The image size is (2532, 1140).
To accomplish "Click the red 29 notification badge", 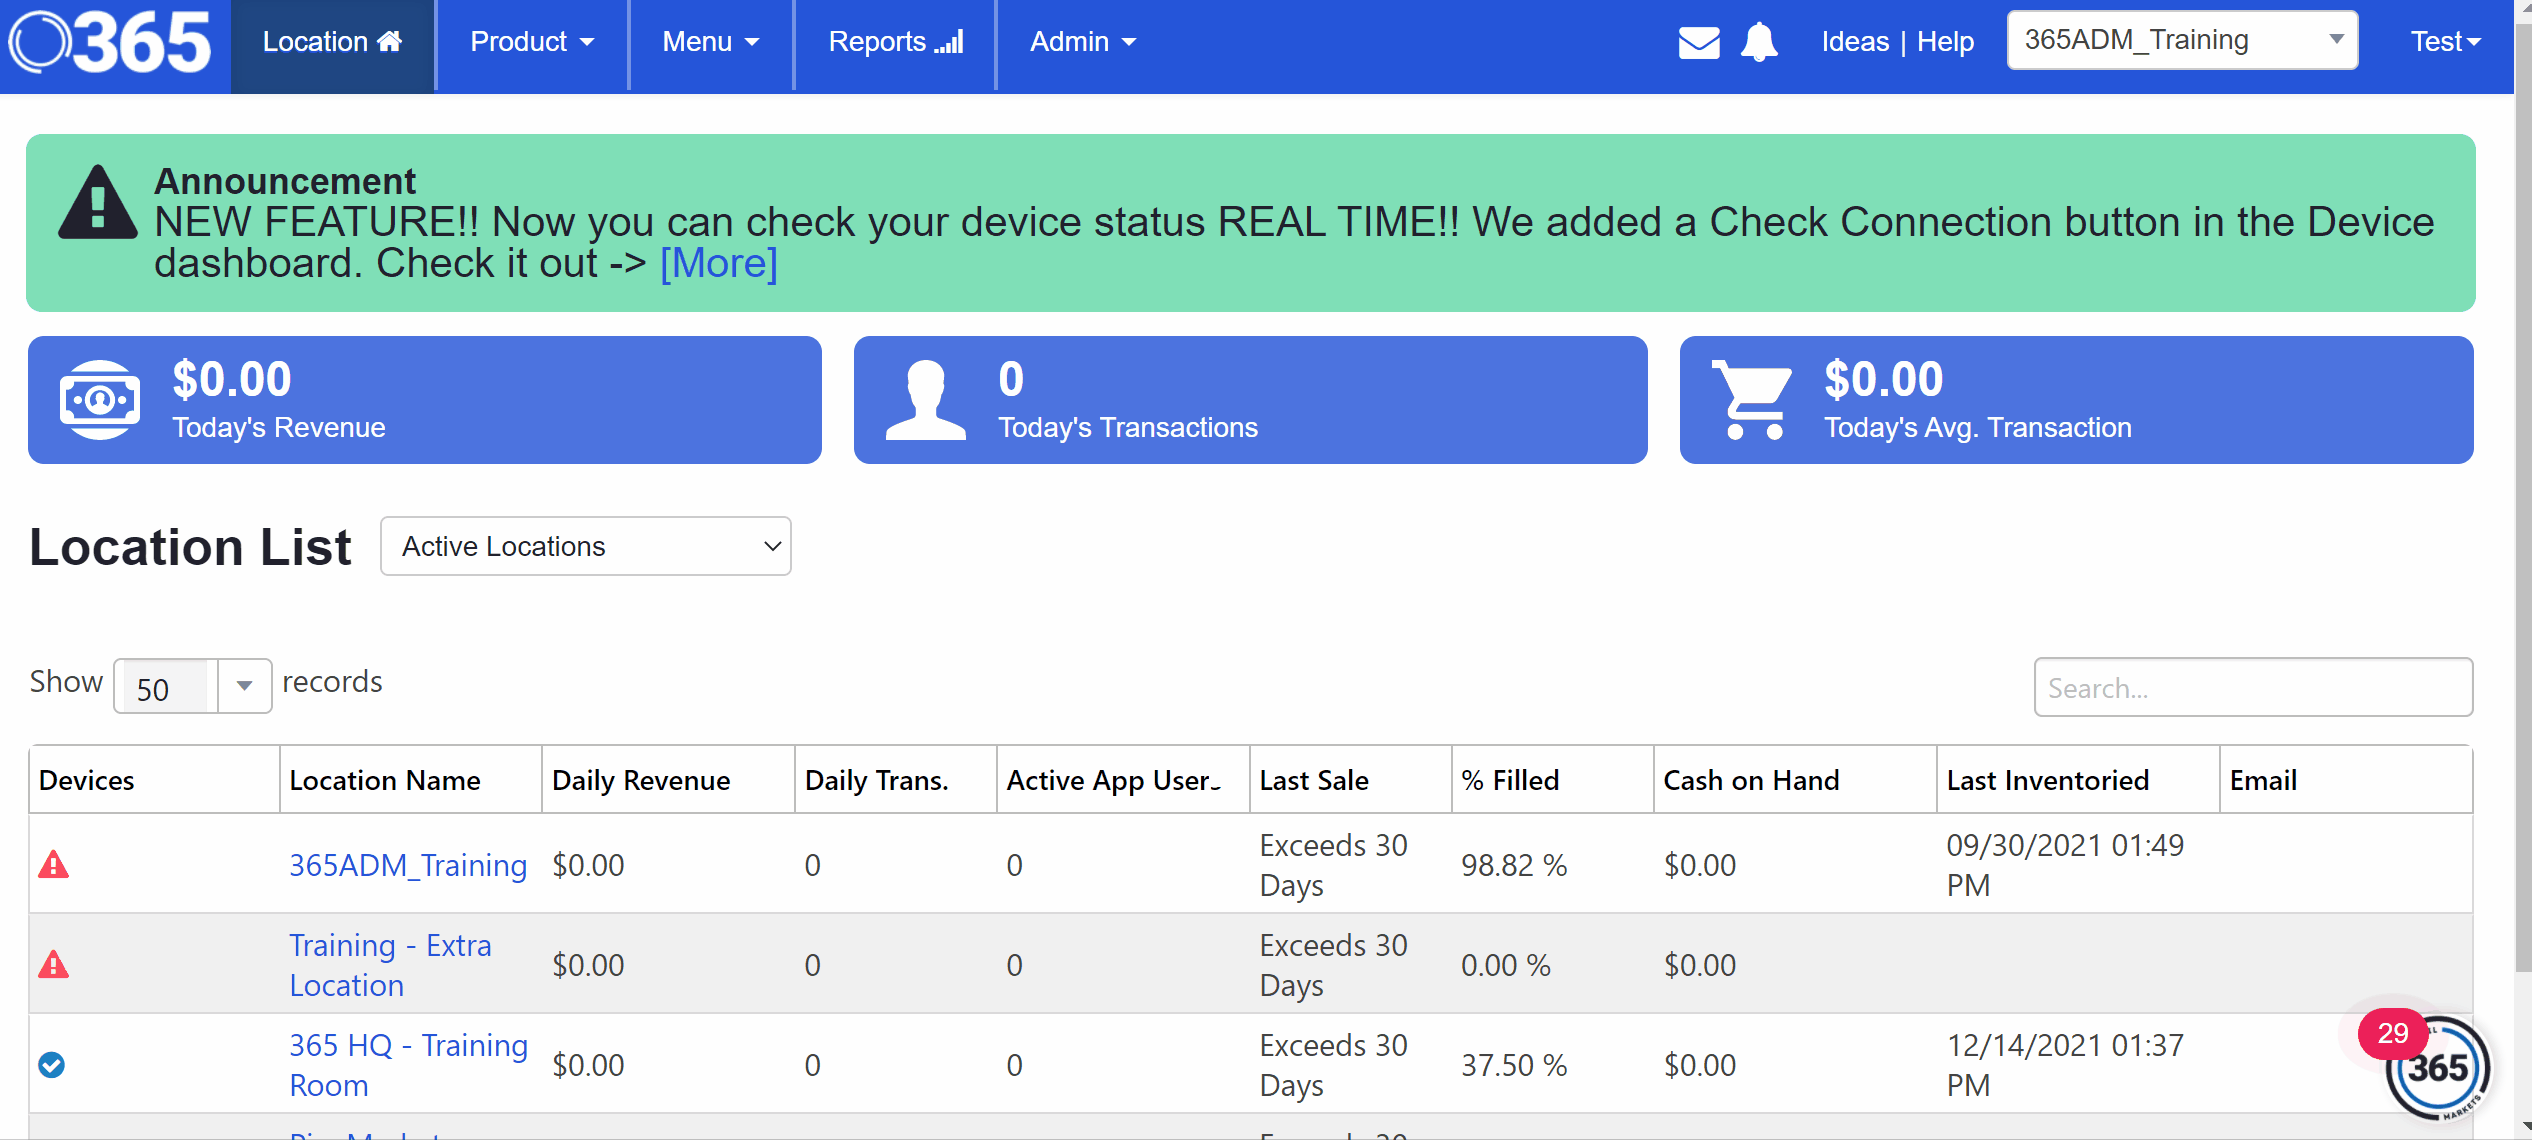I will pos(2393,1034).
